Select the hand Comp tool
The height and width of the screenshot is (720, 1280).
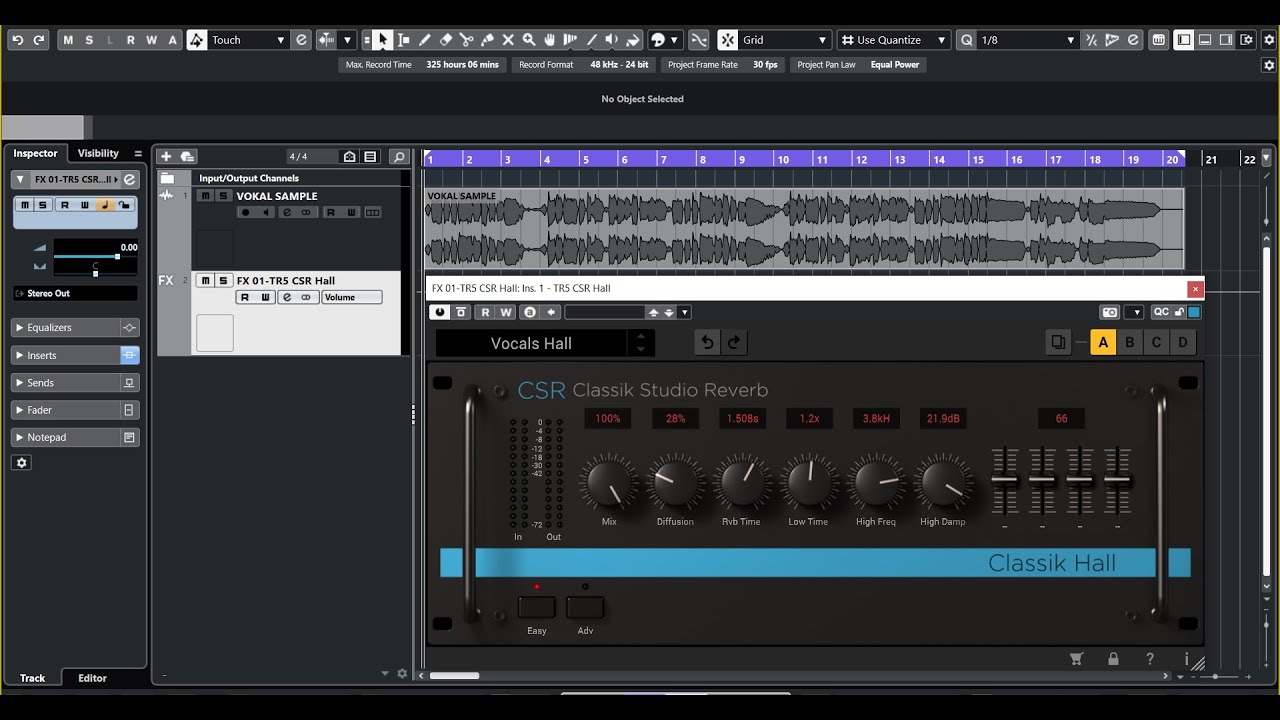click(550, 40)
